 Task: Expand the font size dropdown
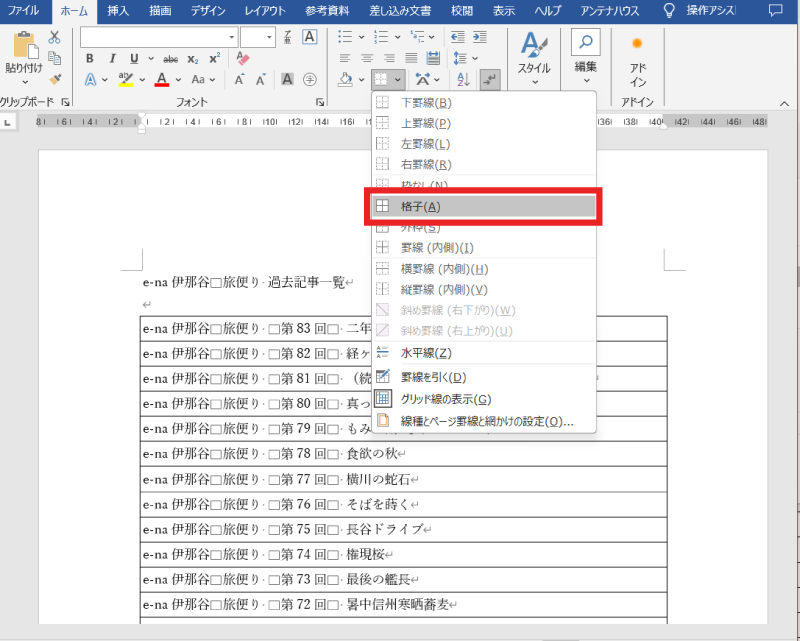coord(269,37)
